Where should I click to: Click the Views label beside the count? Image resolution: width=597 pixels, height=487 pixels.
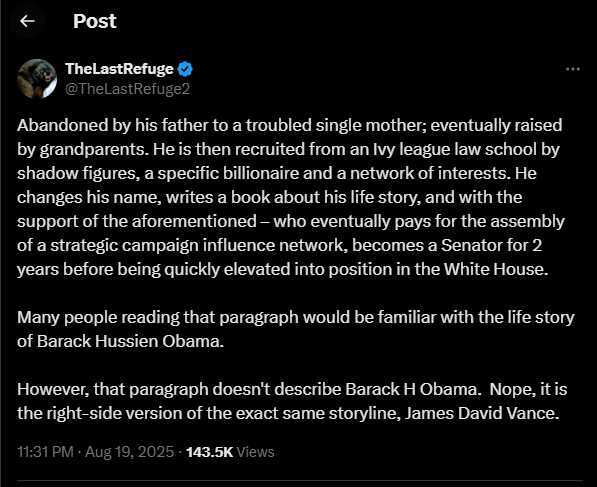(x=255, y=452)
